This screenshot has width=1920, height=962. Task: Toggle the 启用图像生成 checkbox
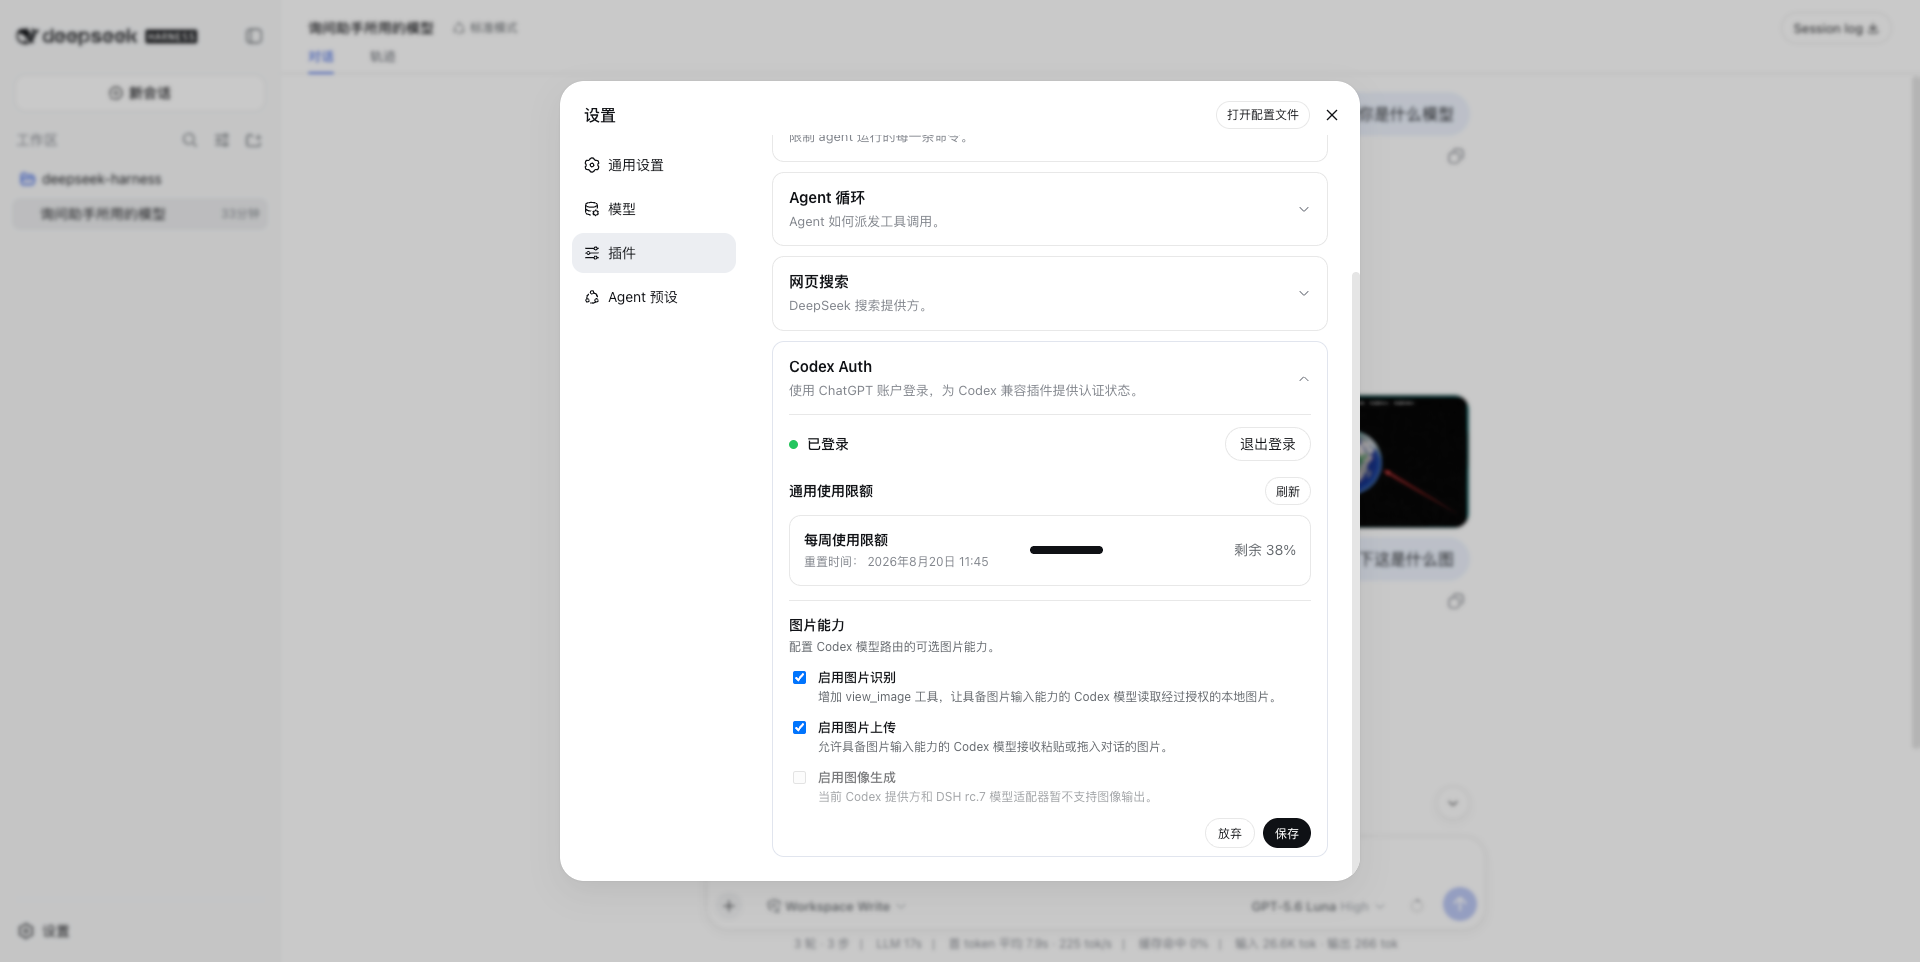[x=799, y=777]
